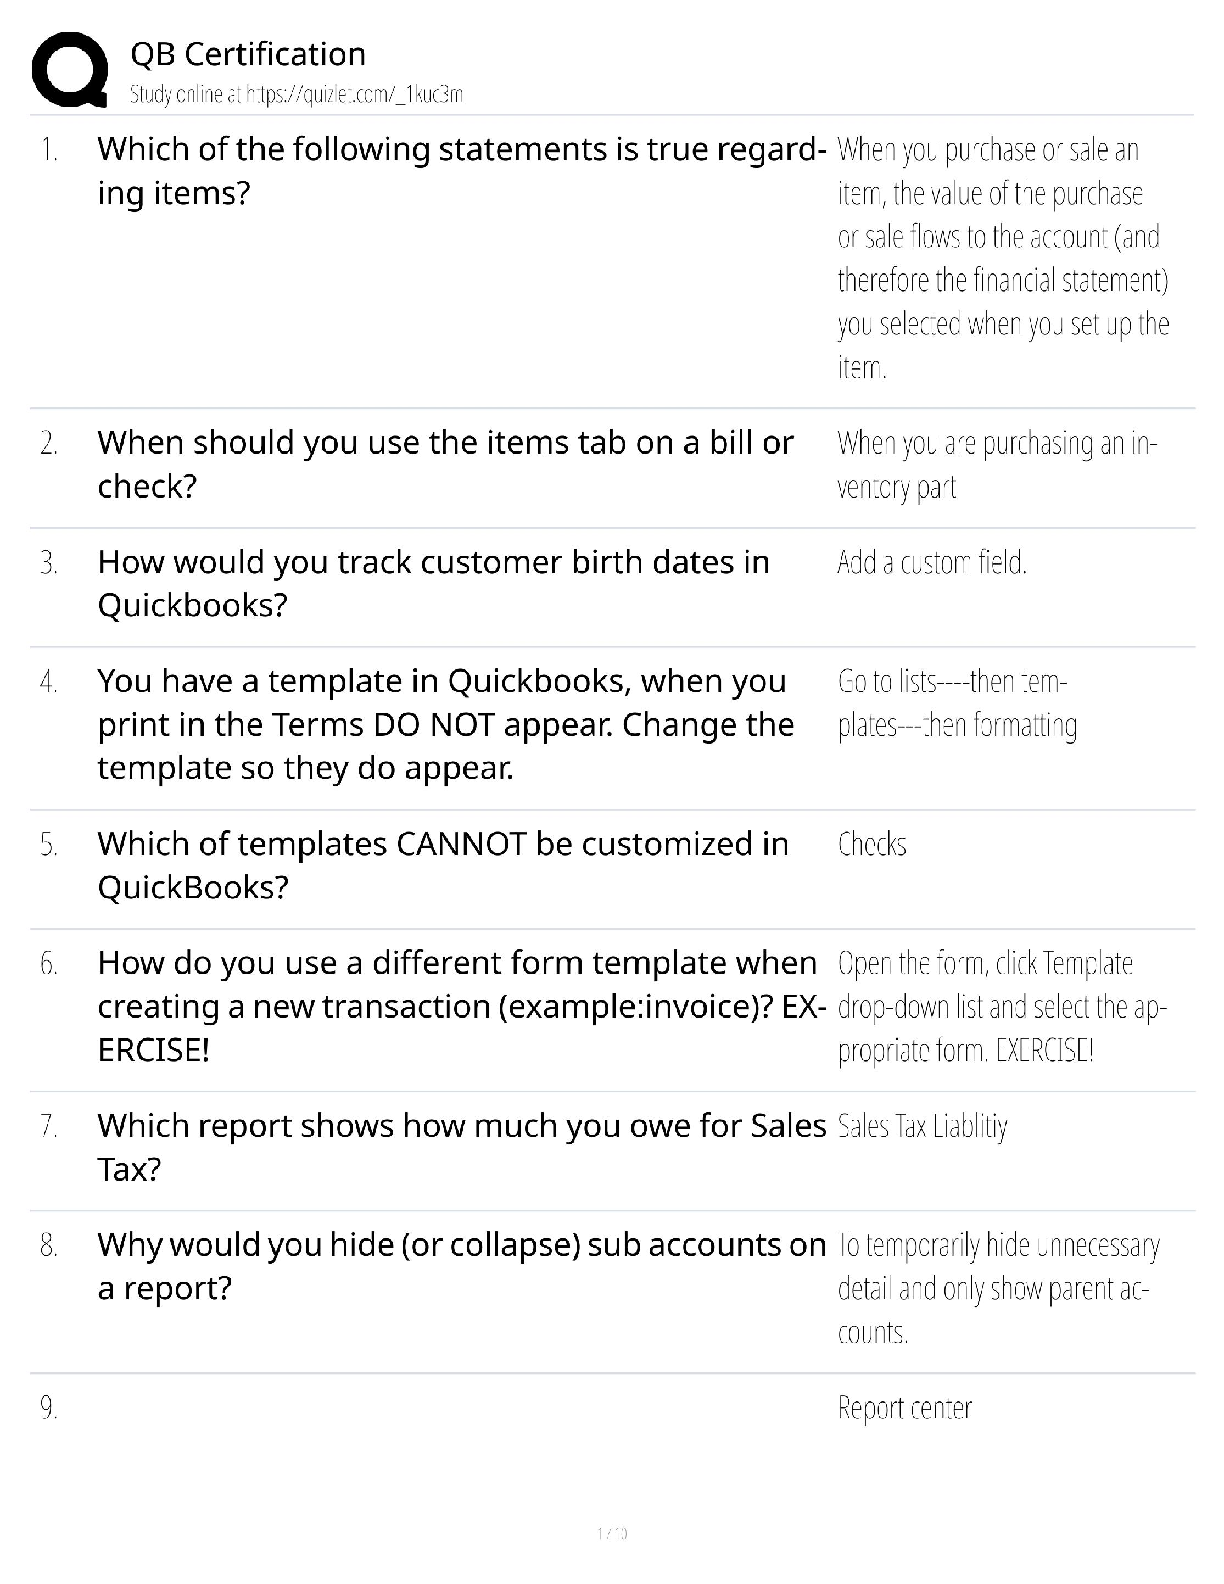Select question 1 about statements regarding items
Screen dimensions: 1224x1584
[460, 171]
